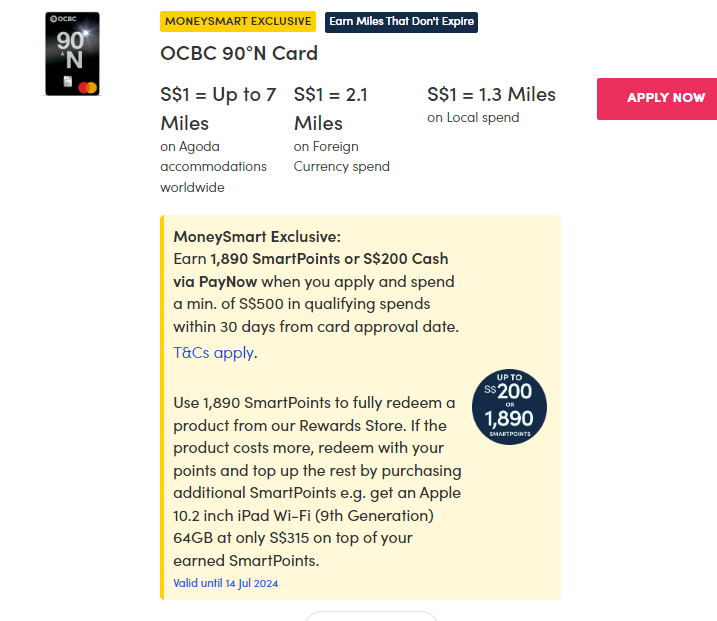The width and height of the screenshot is (717, 621).
Task: Click the S$1 = 1.3 Miles rate
Action: [491, 94]
